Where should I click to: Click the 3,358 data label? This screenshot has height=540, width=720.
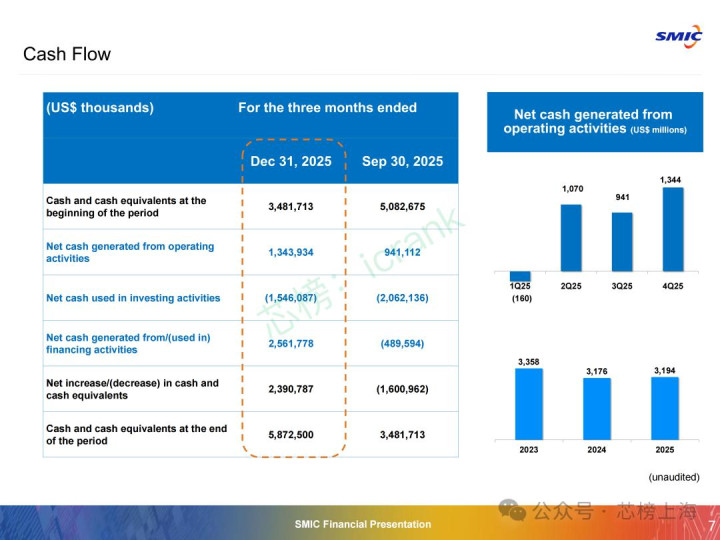[x=529, y=362]
